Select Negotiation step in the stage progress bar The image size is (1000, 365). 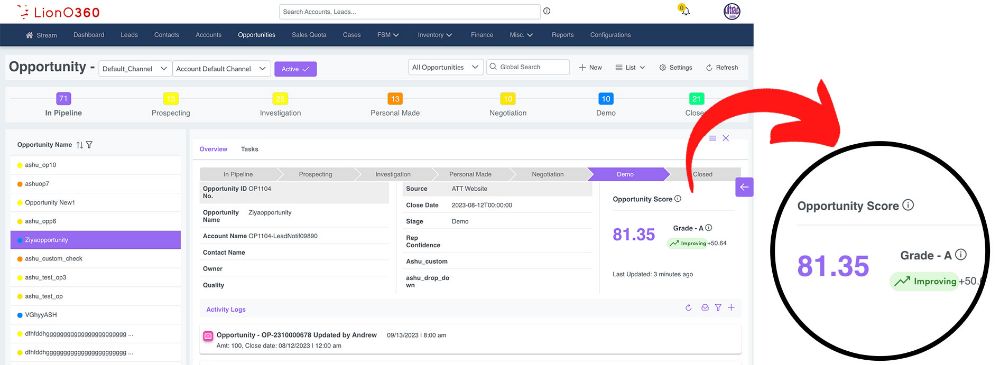point(548,174)
